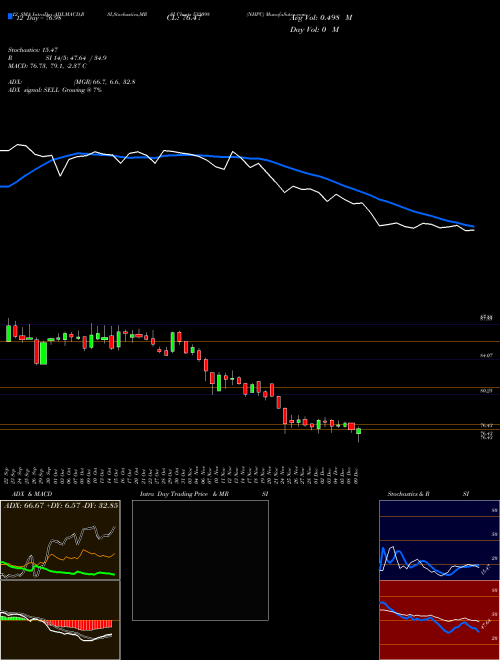Viewport: 500px width, 660px height.
Task: Open the blue-background Stochastics chart panel
Action: click(x=439, y=540)
